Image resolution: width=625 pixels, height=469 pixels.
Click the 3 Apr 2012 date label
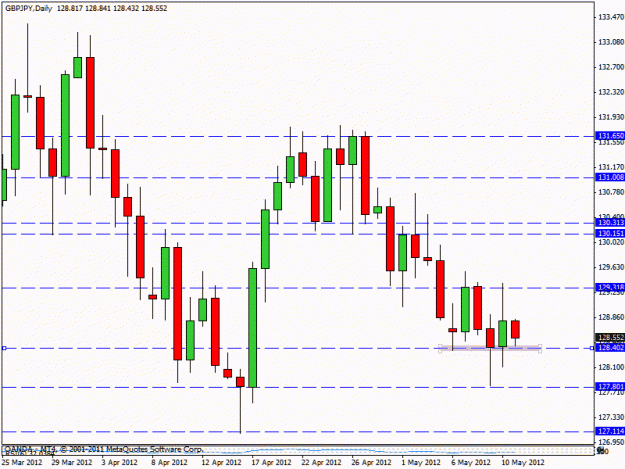120,462
